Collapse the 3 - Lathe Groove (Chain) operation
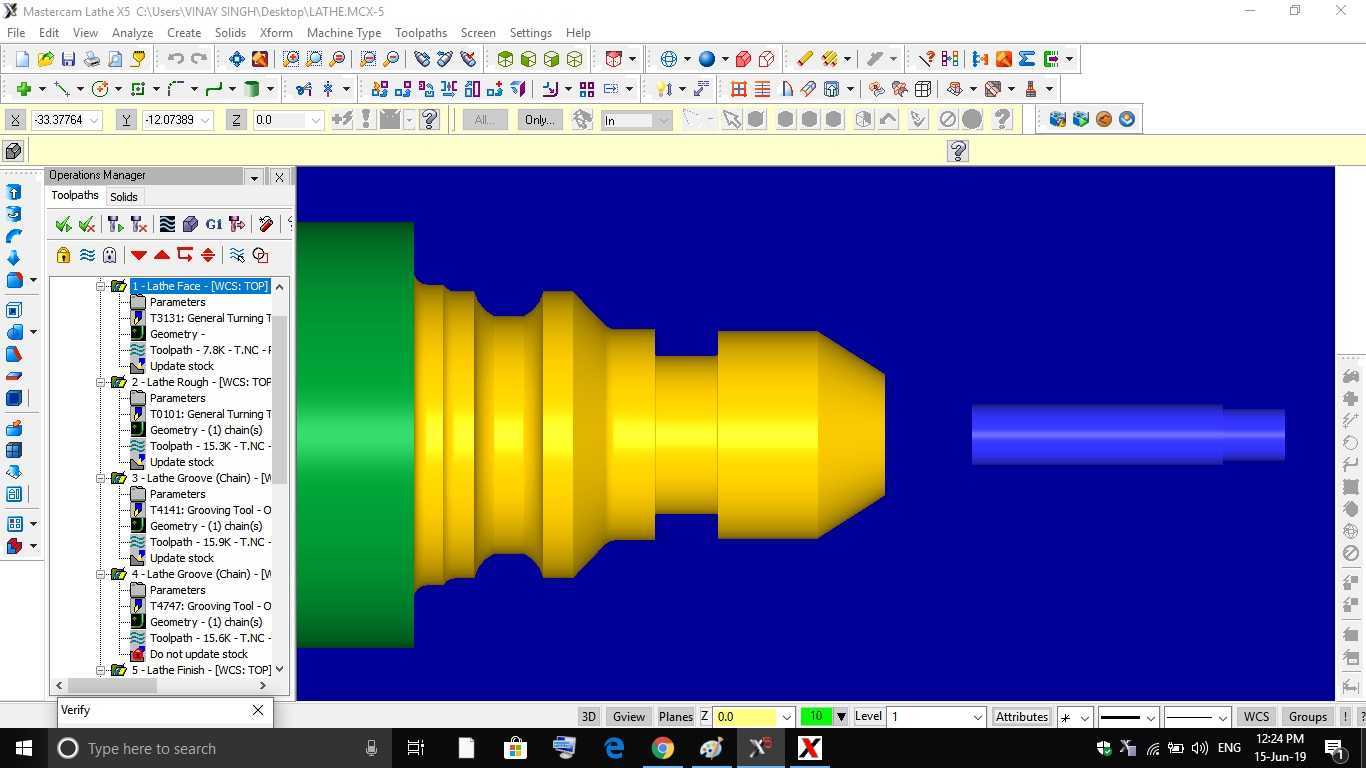Image resolution: width=1366 pixels, height=768 pixels. click(101, 478)
